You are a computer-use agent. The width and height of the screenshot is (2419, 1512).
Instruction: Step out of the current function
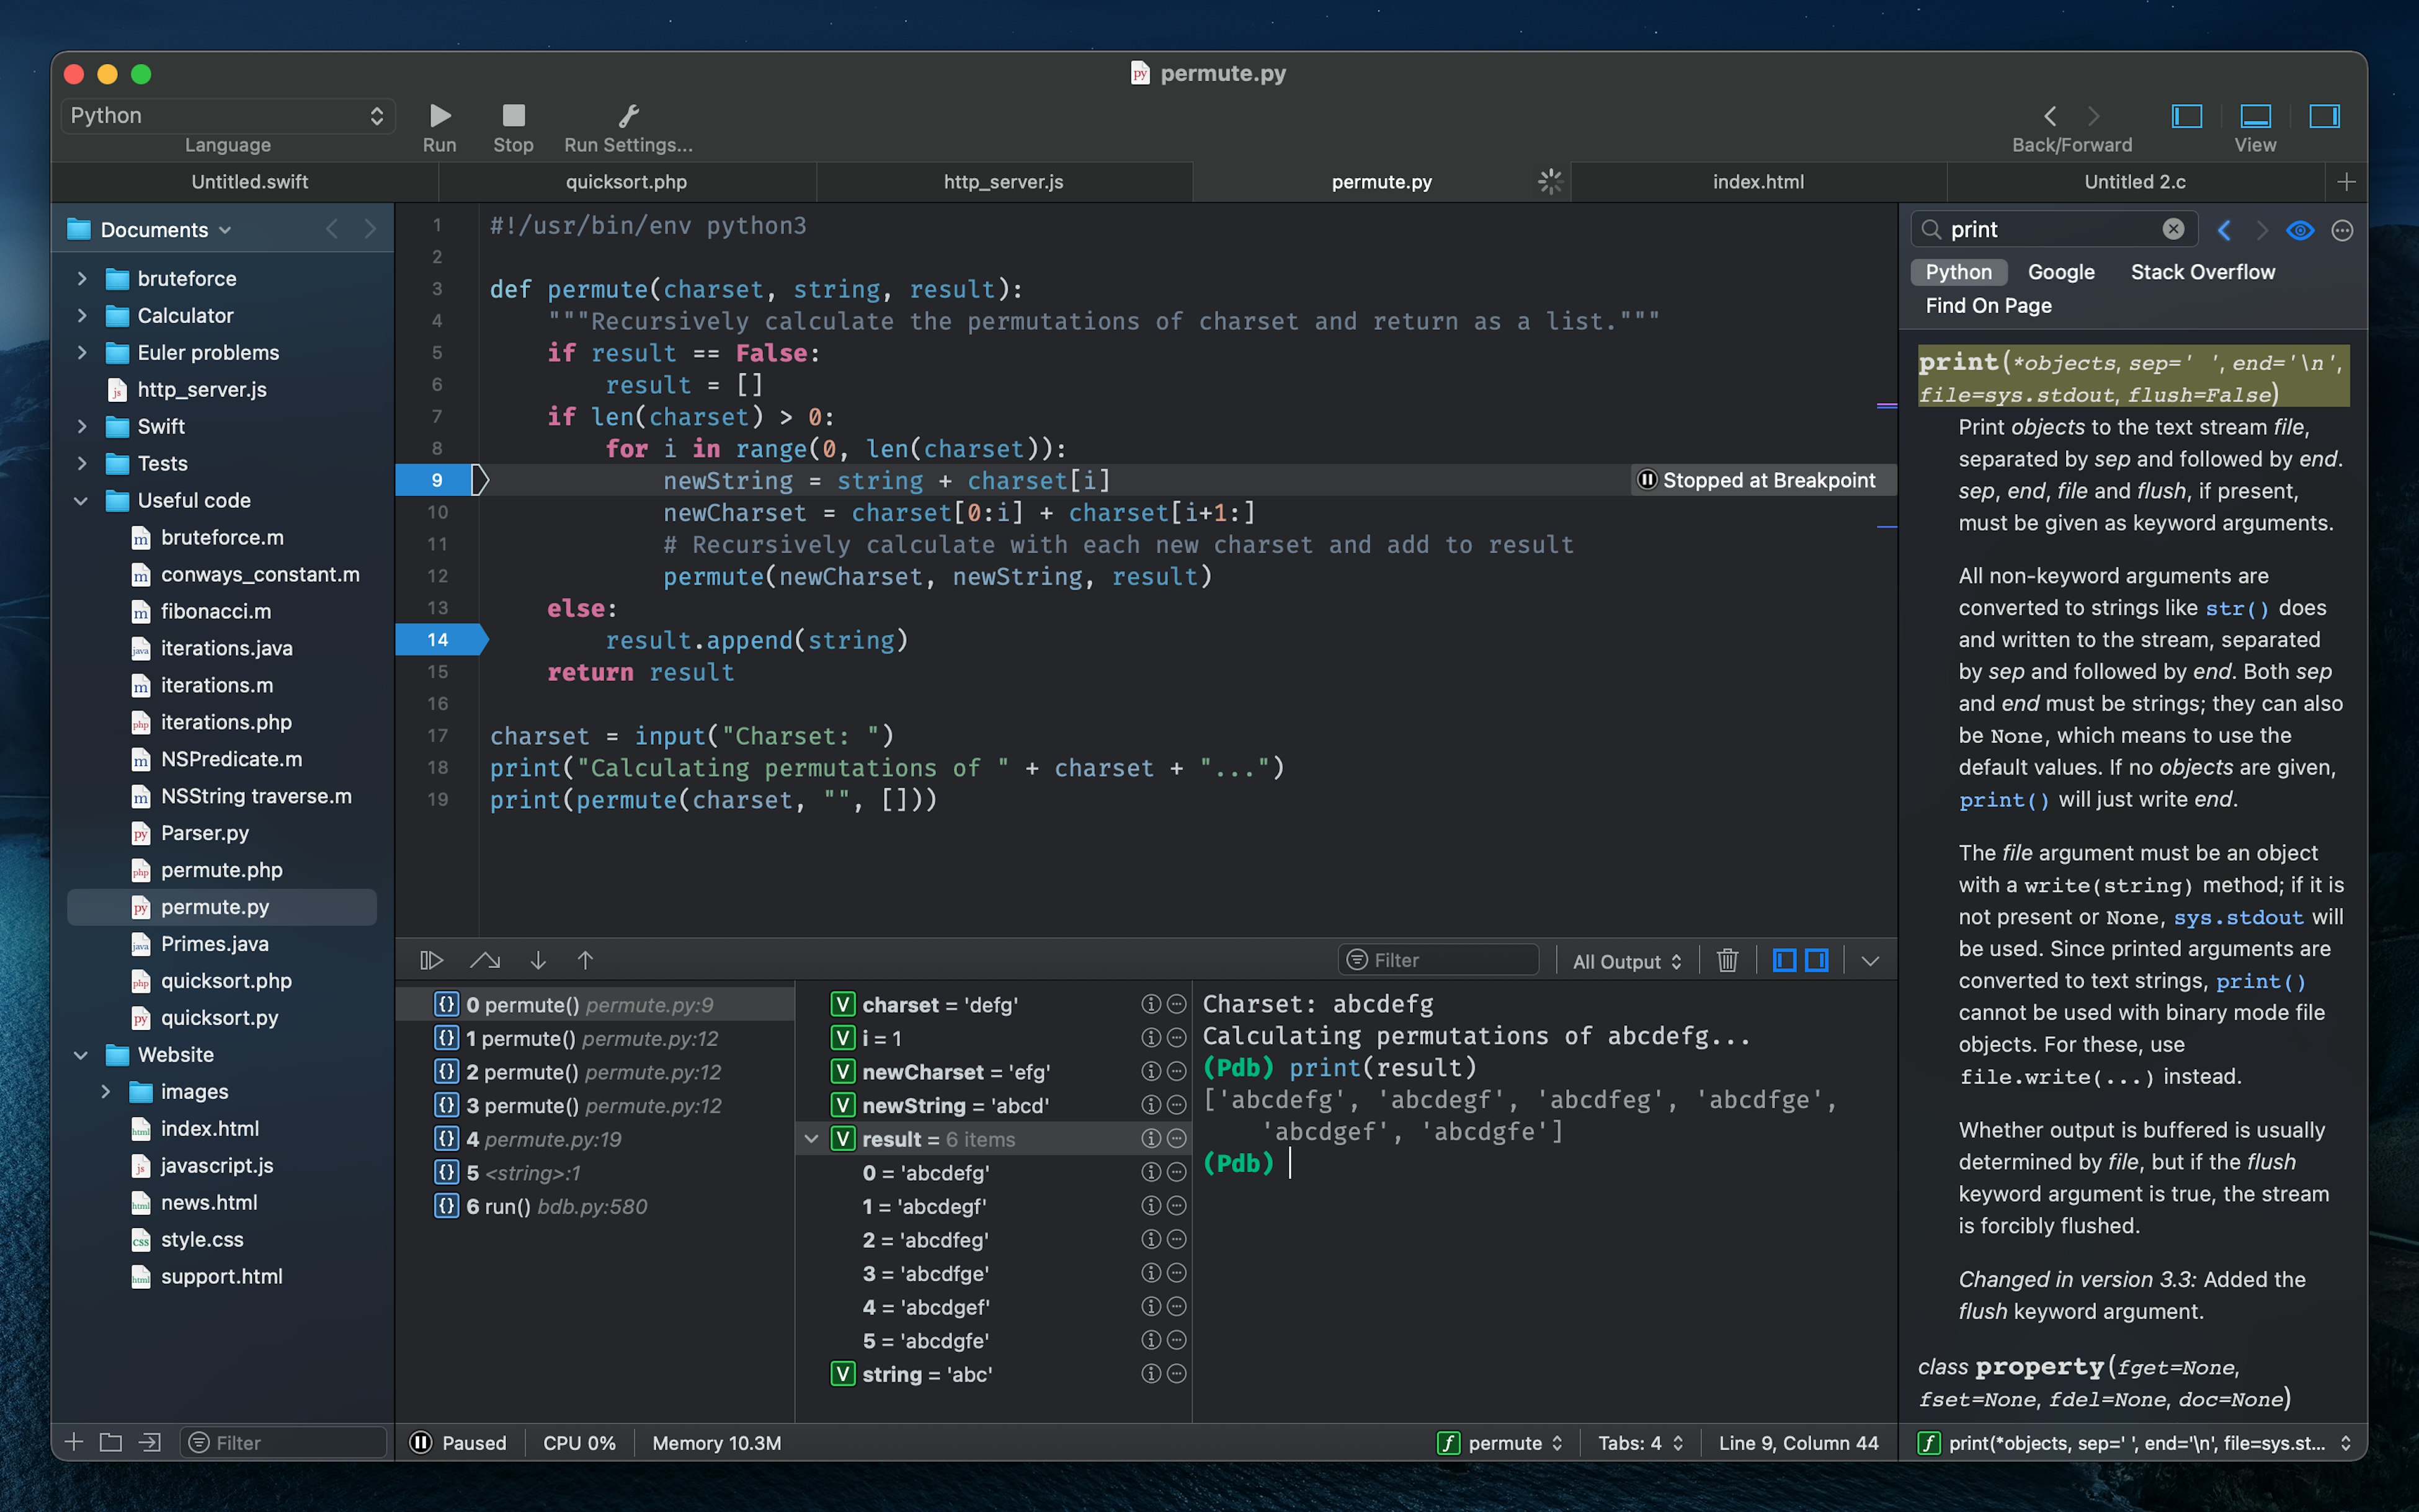[x=585, y=959]
